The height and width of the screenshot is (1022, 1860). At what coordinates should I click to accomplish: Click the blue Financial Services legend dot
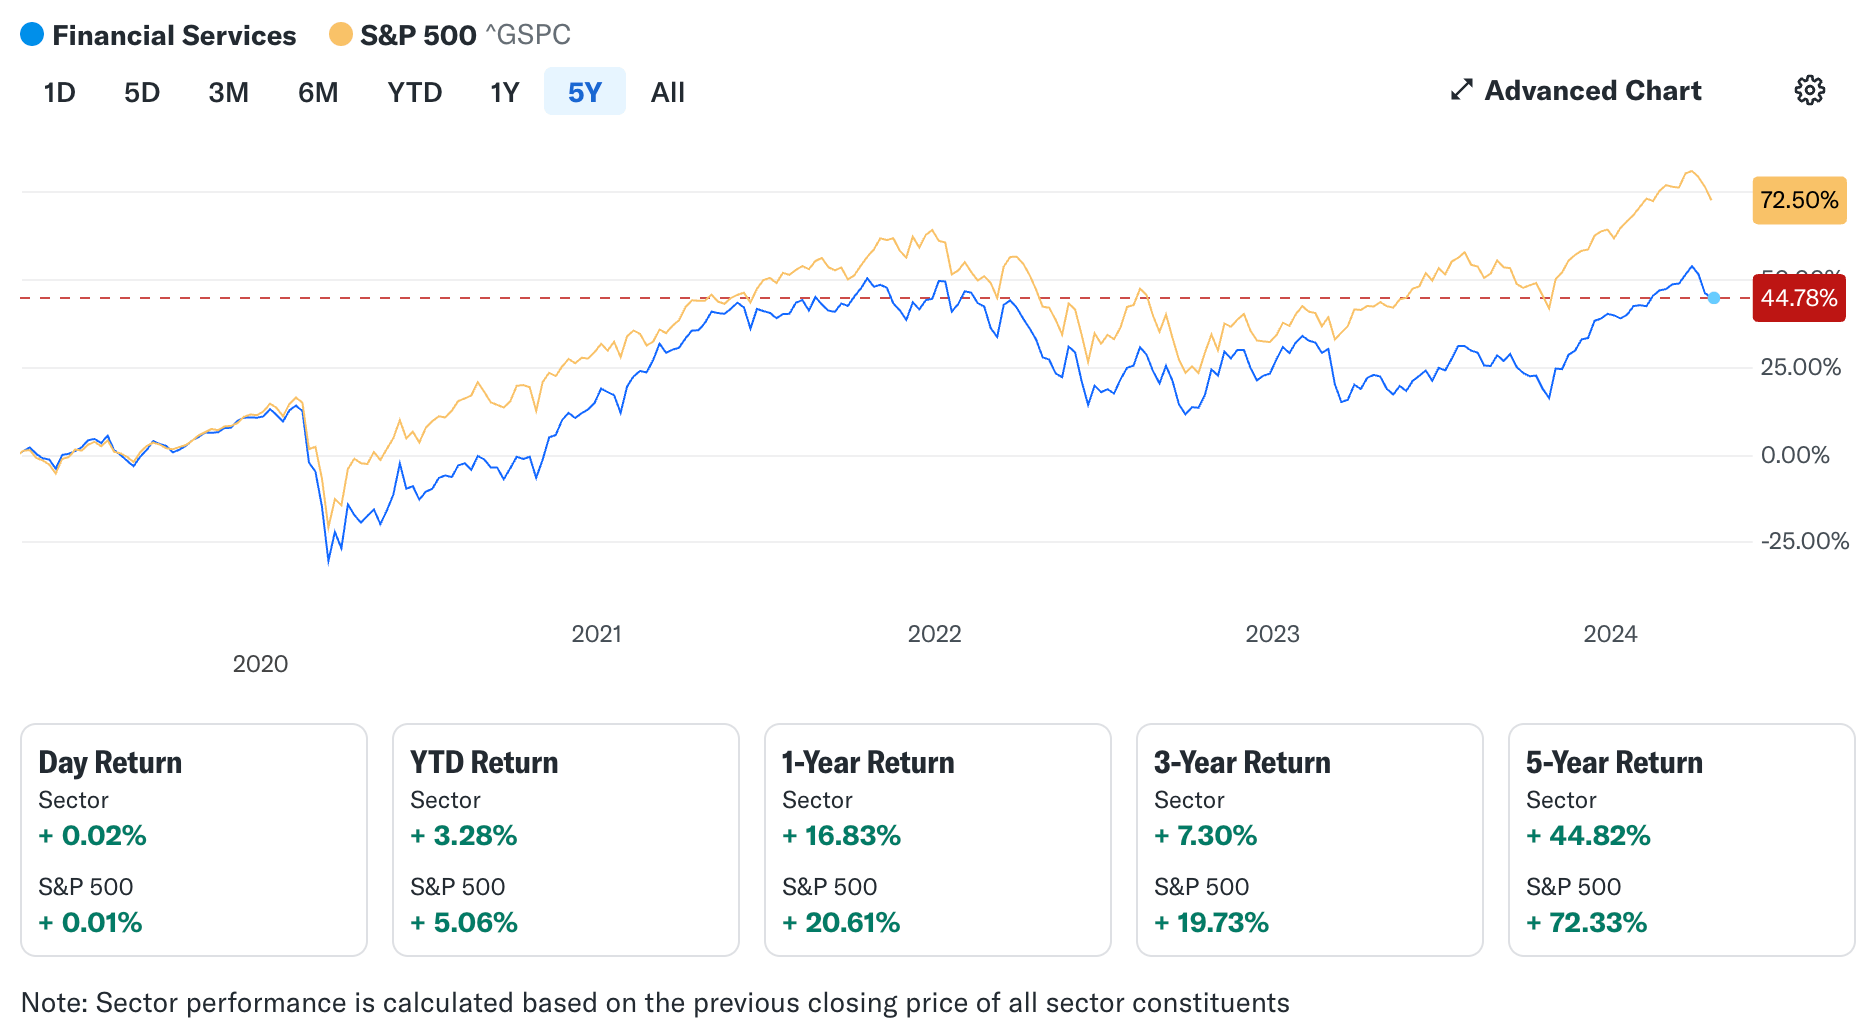pyautogui.click(x=32, y=35)
